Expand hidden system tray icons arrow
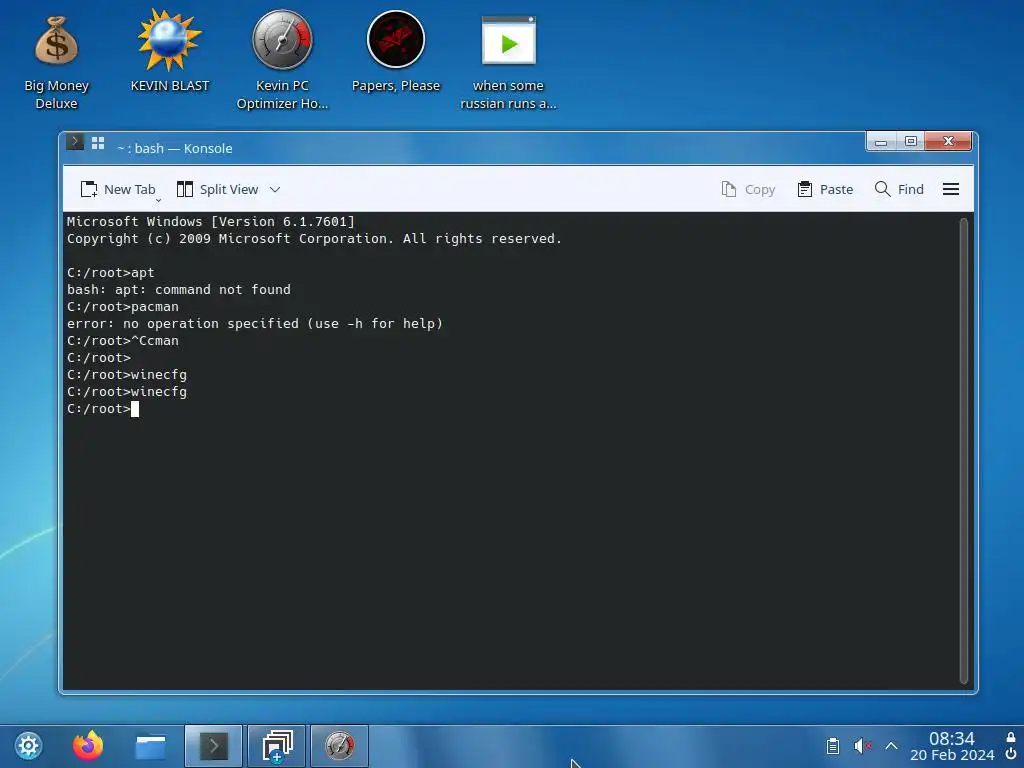 (891, 746)
